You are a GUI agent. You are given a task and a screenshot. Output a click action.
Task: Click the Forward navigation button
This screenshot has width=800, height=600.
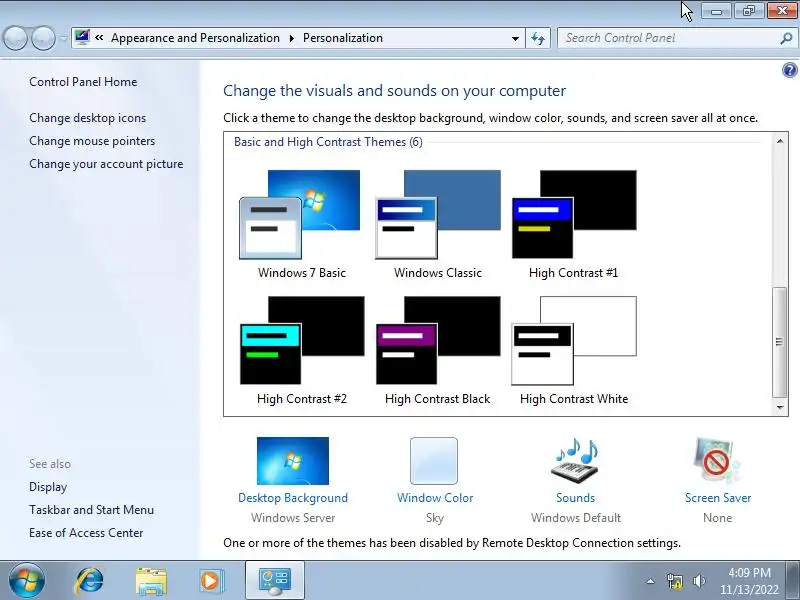[x=43, y=38]
